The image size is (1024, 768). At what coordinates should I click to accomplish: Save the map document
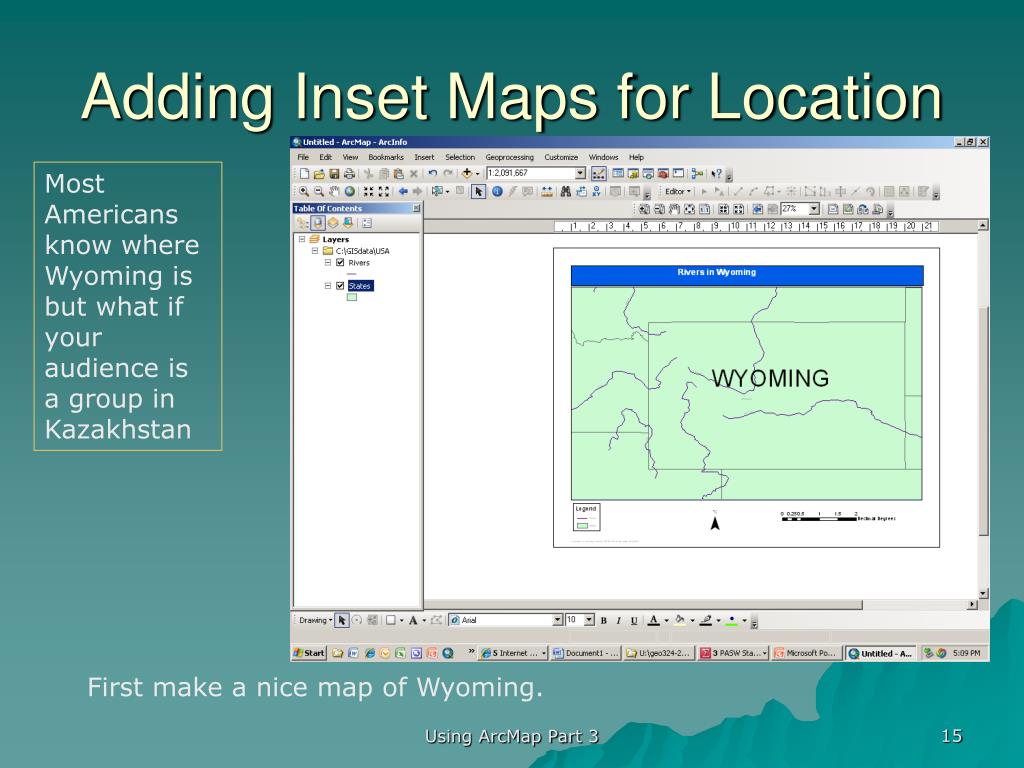click(334, 174)
